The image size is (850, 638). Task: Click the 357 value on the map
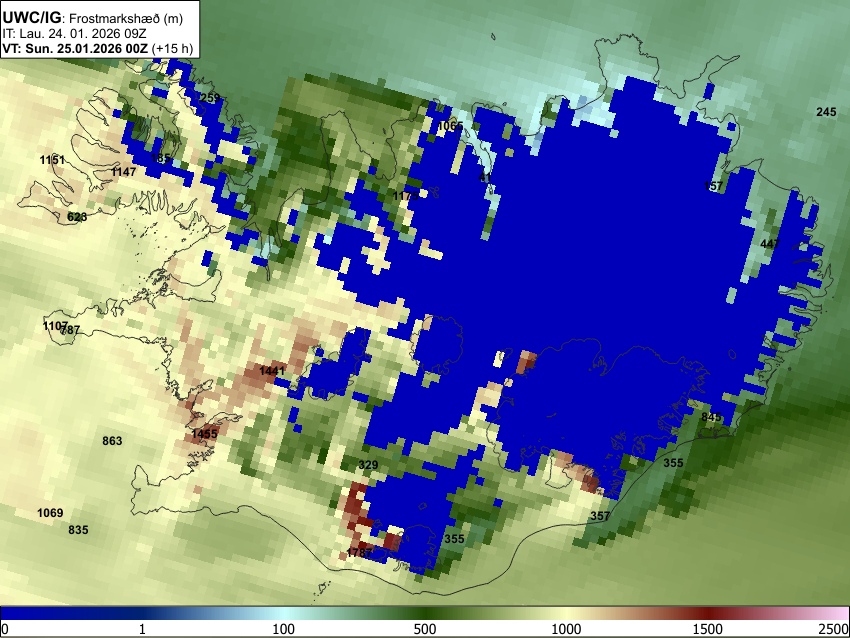(x=600, y=515)
